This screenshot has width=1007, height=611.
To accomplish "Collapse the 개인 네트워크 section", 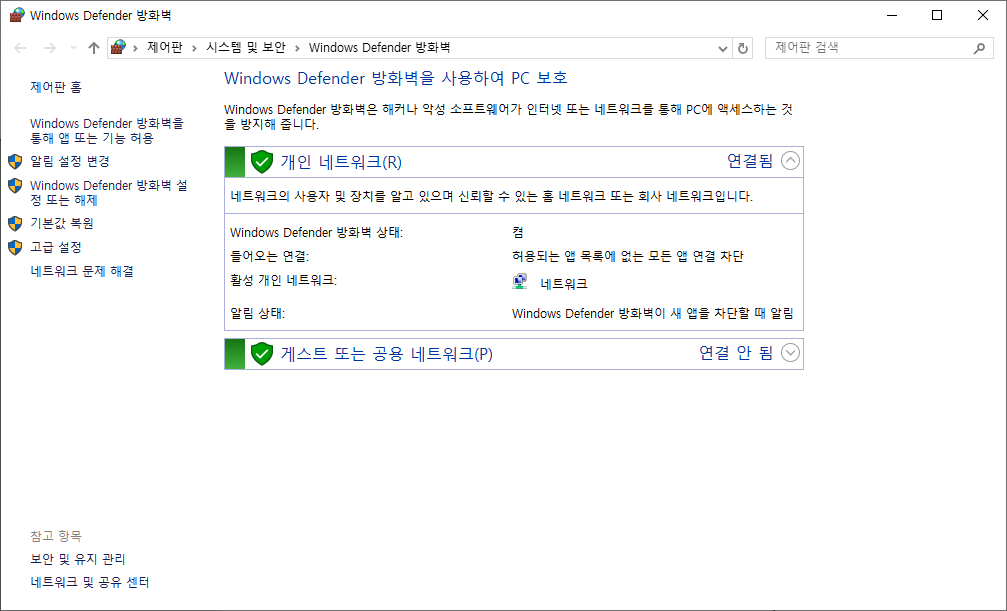I will click(790, 160).
